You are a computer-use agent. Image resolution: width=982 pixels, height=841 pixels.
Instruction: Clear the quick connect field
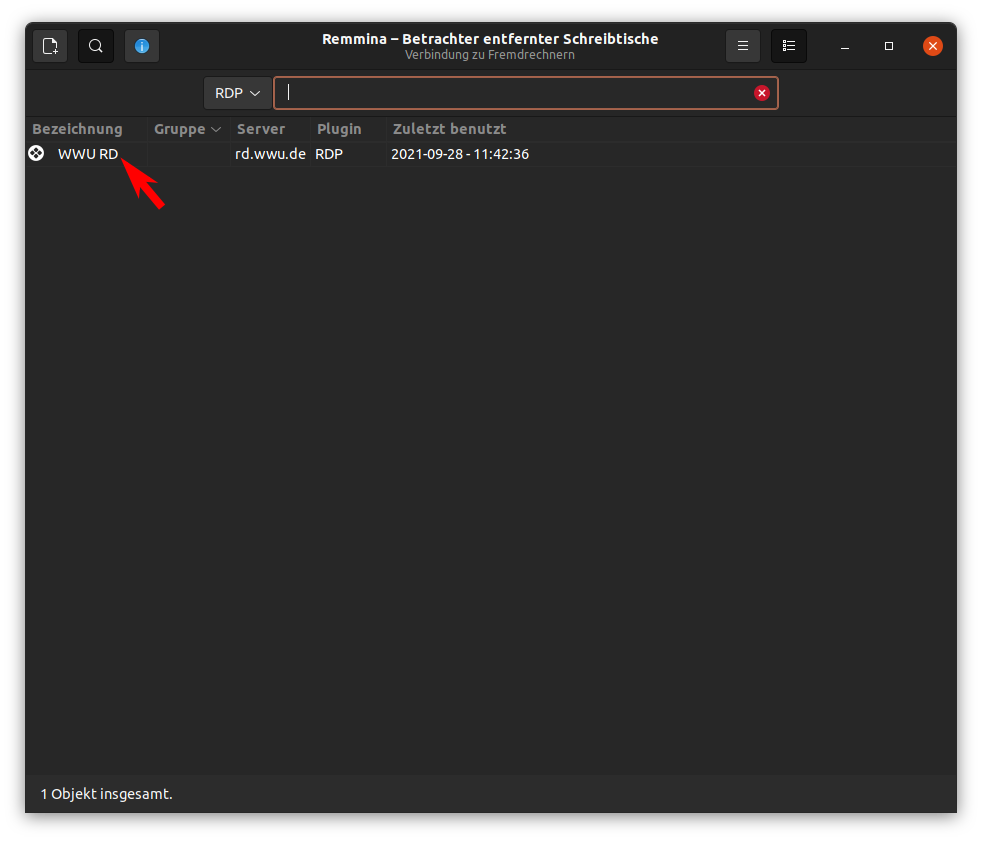click(762, 93)
